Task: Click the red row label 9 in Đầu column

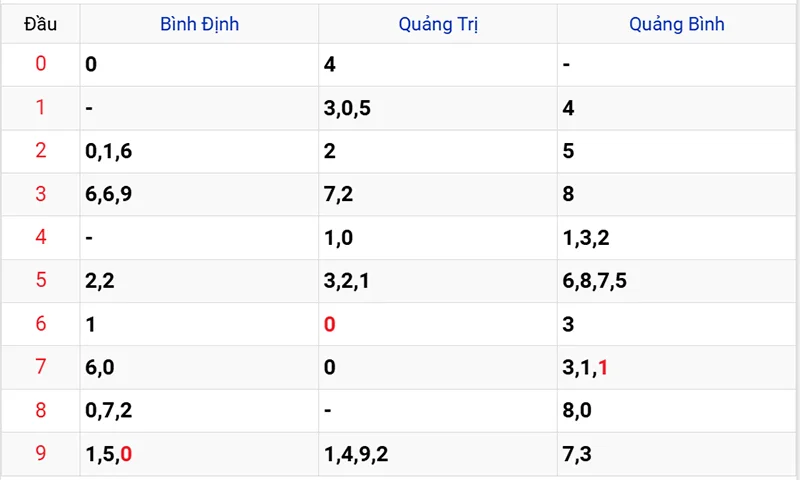Action: (x=40, y=454)
